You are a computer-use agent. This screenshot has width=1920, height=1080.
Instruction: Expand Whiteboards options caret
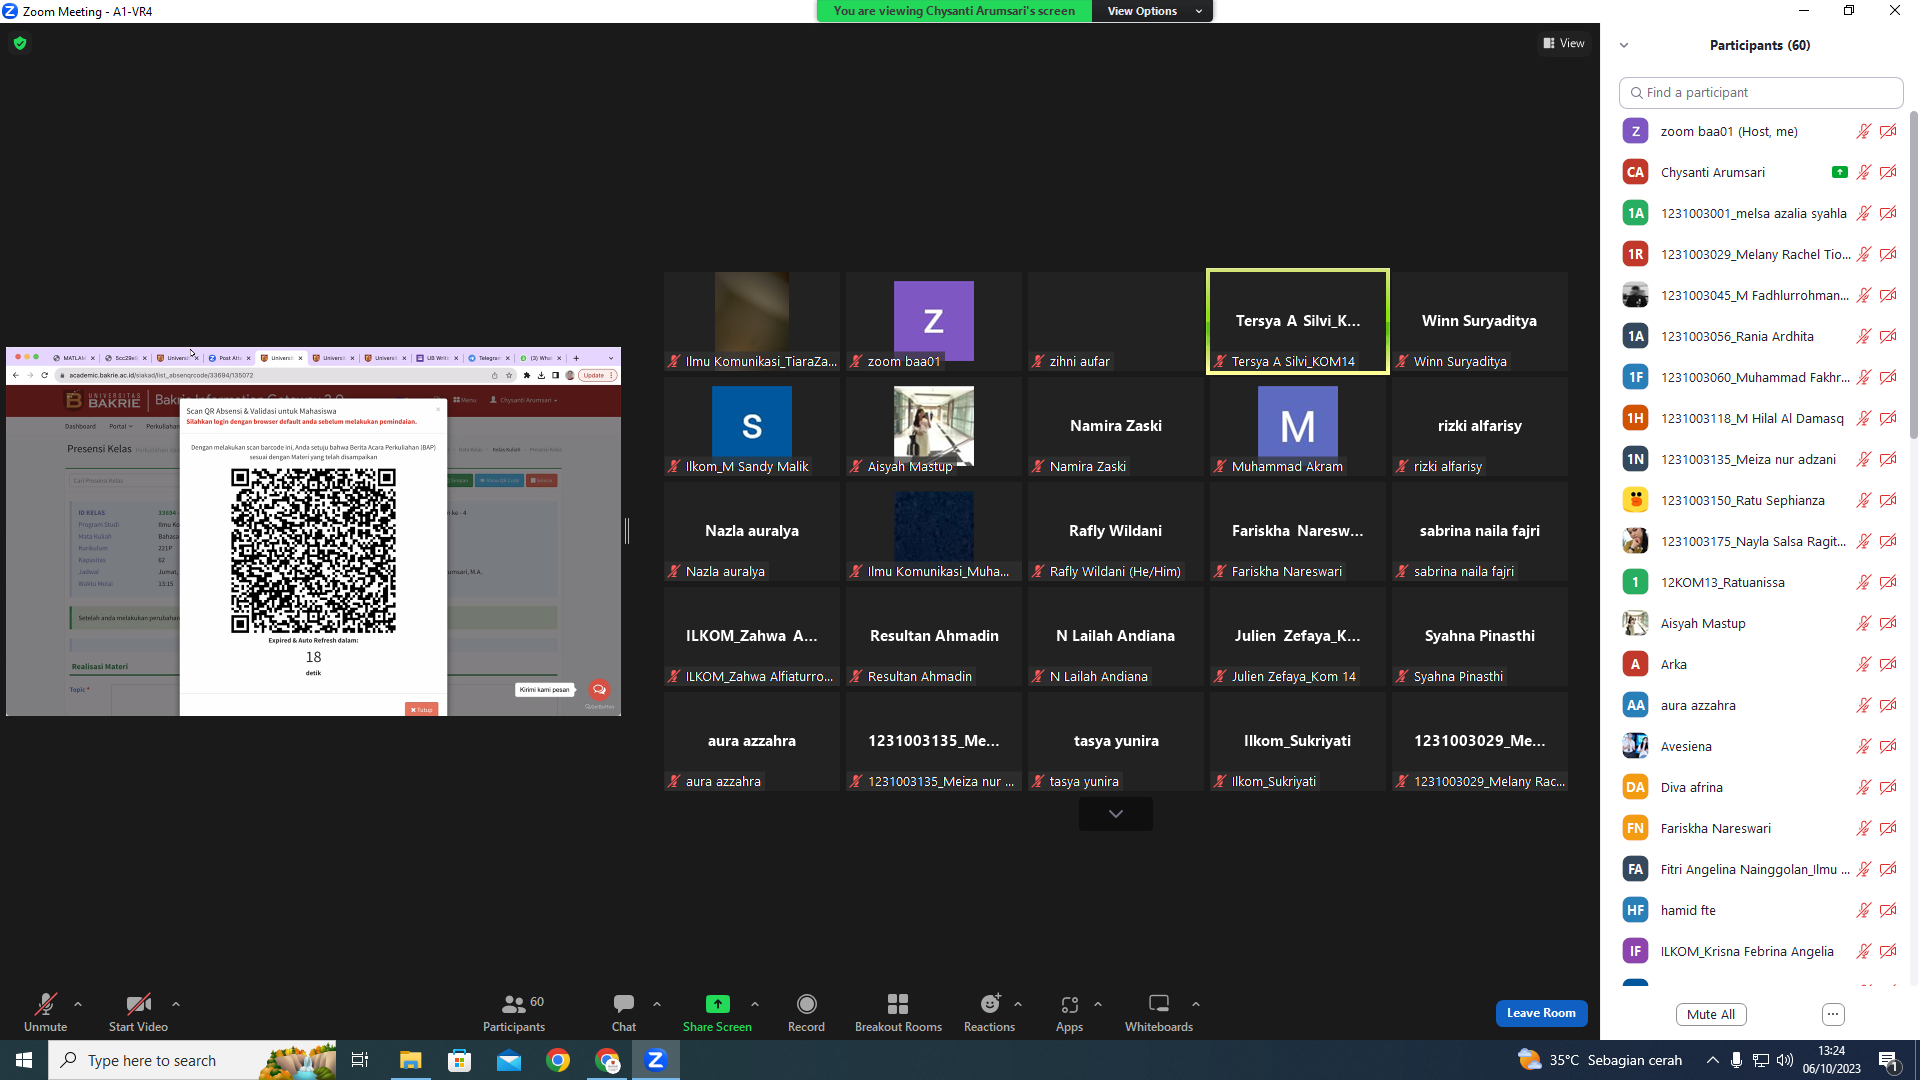tap(1196, 1004)
